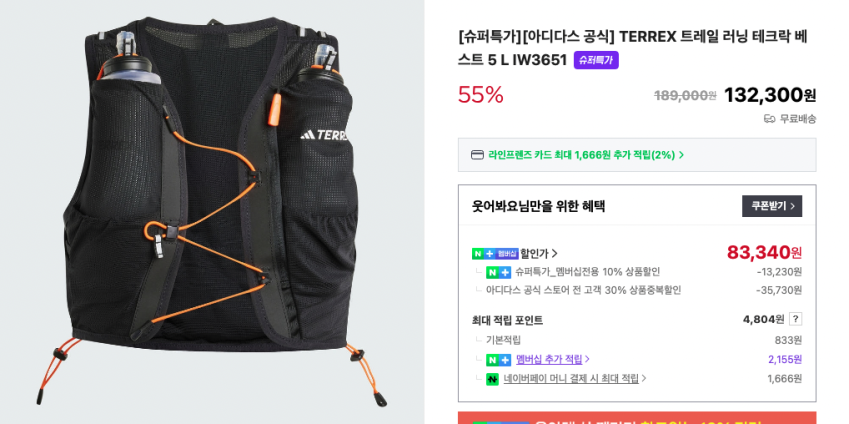Click the 슈퍼특가 purple badge
Image resolution: width=849 pixels, height=424 pixels.
(596, 60)
